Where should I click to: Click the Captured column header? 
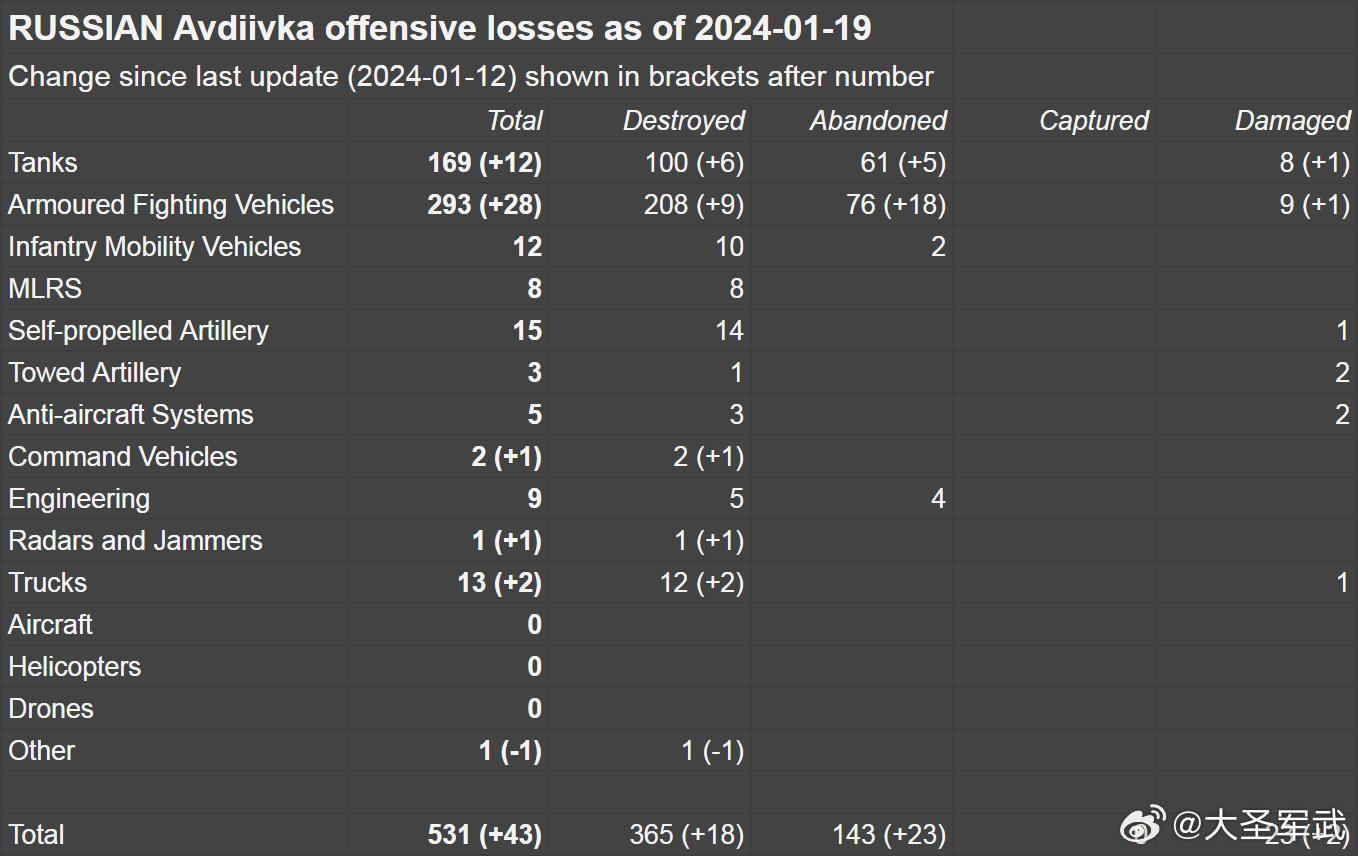[x=1093, y=121]
